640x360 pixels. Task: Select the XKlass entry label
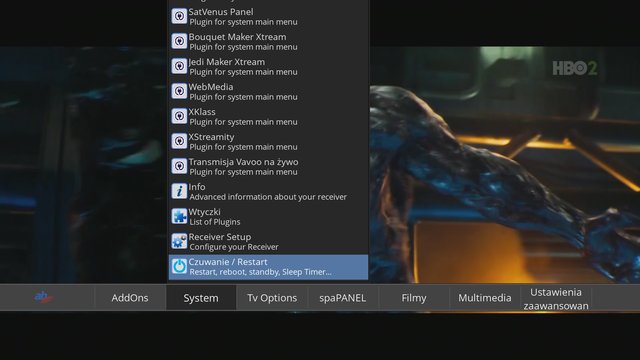coord(202,111)
